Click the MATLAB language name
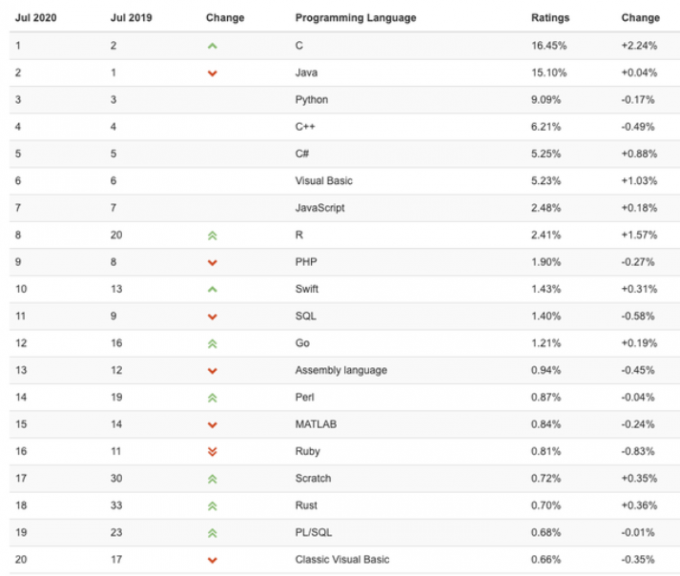The height and width of the screenshot is (576, 680). (x=316, y=424)
